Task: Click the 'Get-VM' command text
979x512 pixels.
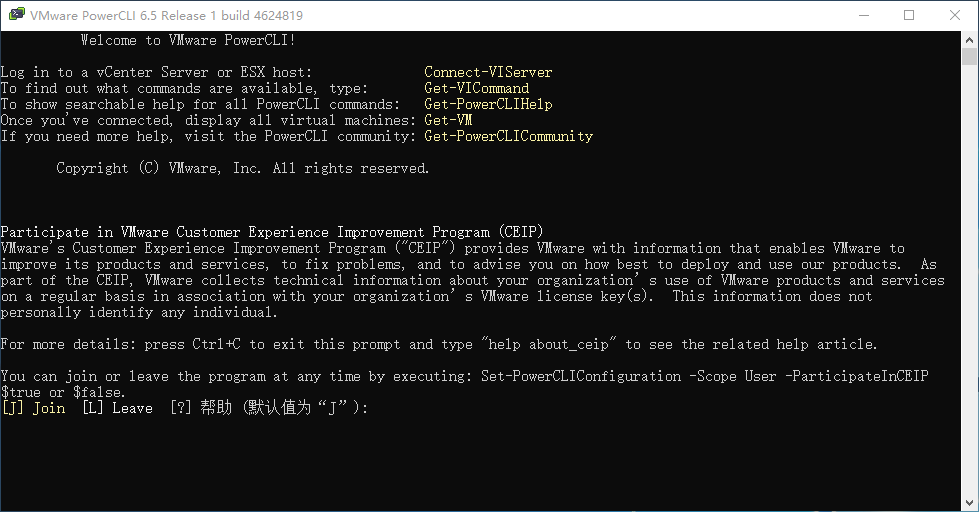Action: (x=448, y=120)
